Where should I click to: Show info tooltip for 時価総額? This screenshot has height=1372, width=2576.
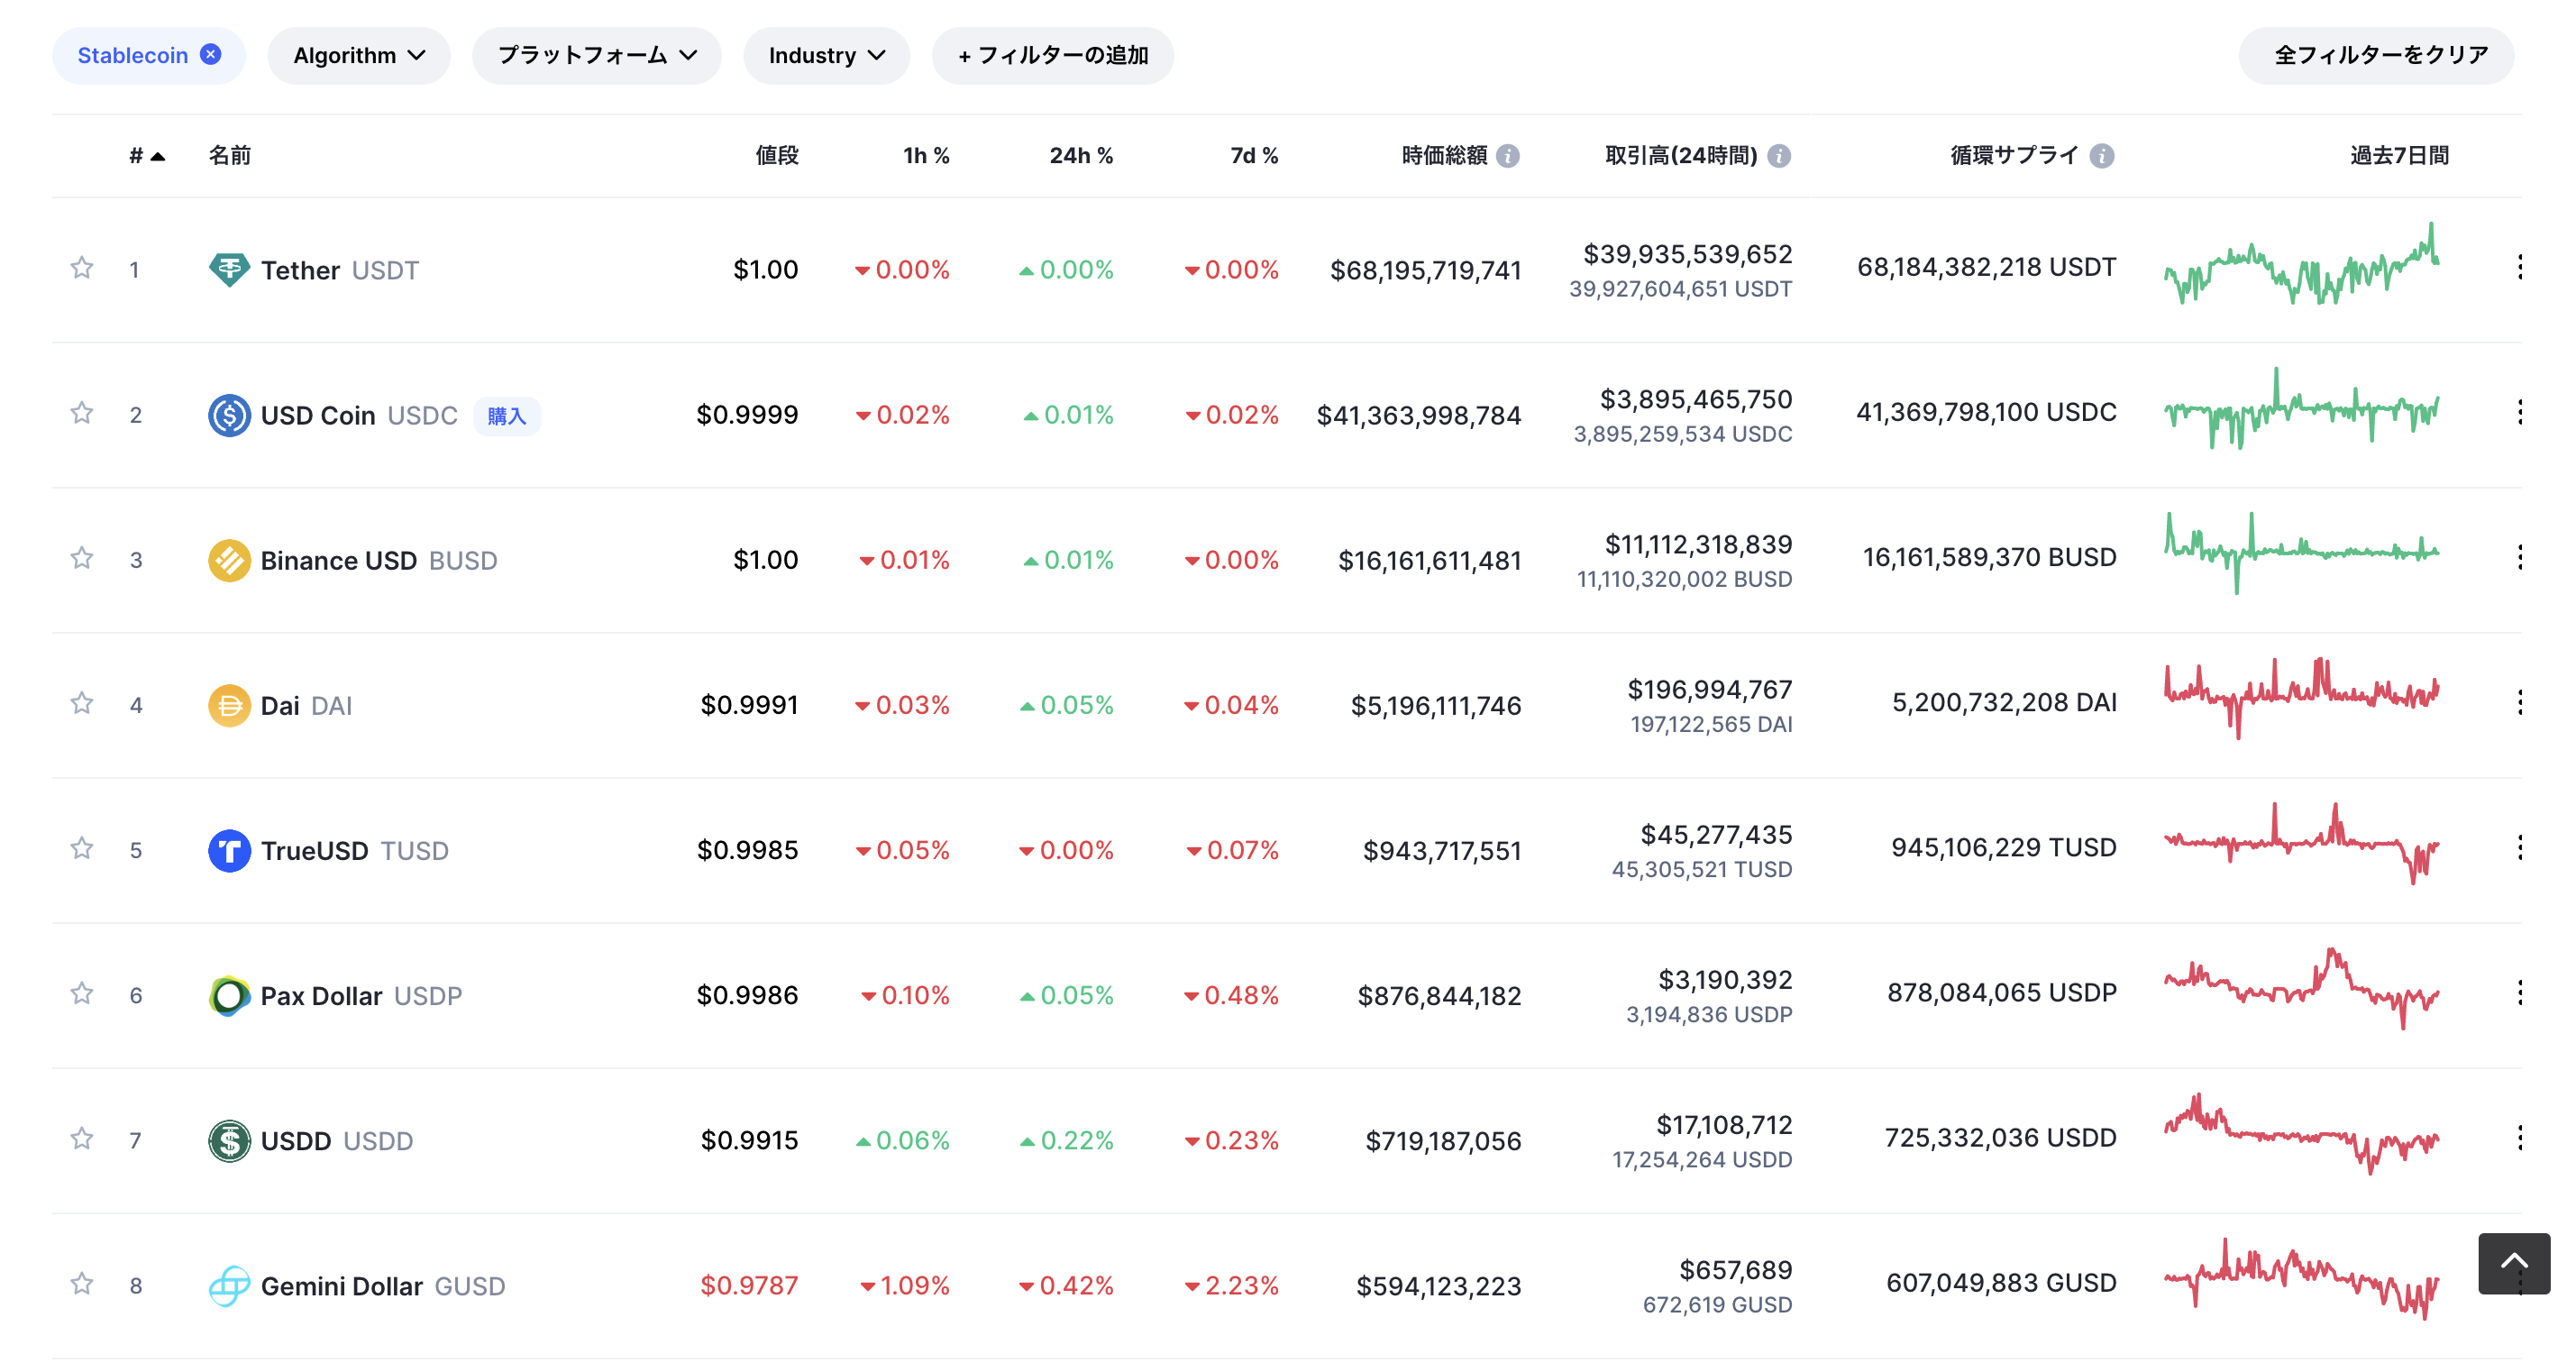coord(1508,156)
